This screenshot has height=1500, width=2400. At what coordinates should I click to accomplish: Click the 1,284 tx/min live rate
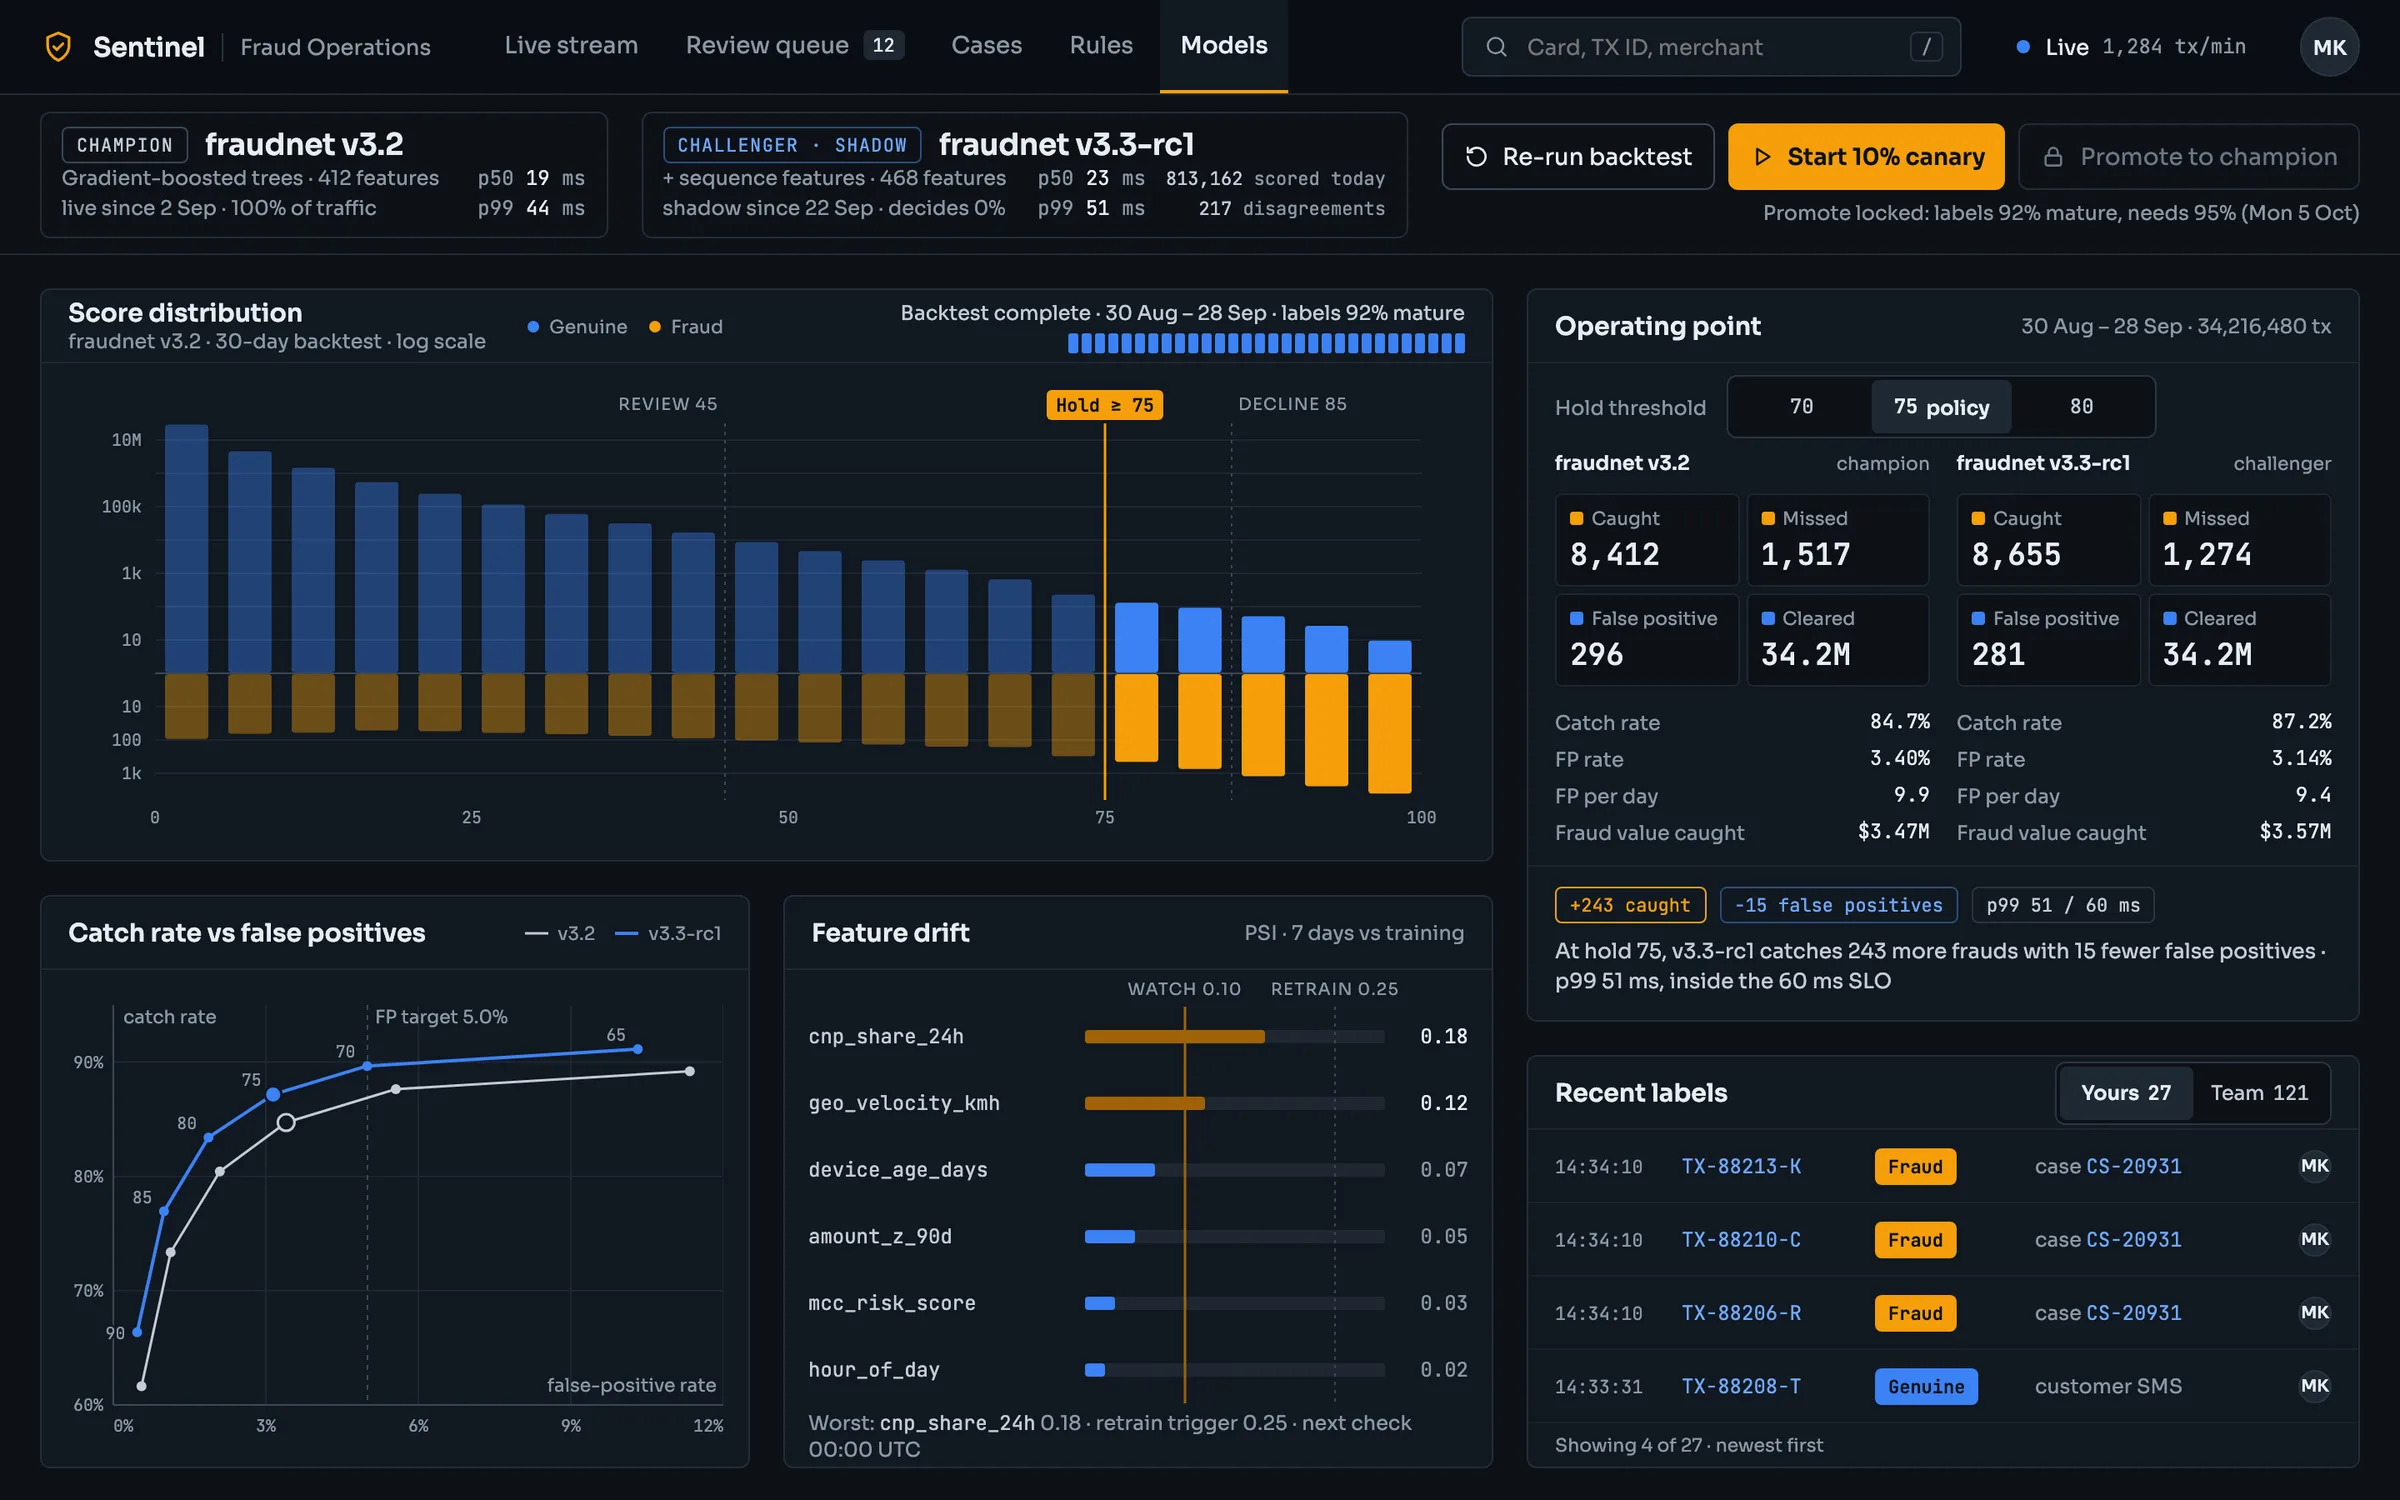coord(2174,47)
